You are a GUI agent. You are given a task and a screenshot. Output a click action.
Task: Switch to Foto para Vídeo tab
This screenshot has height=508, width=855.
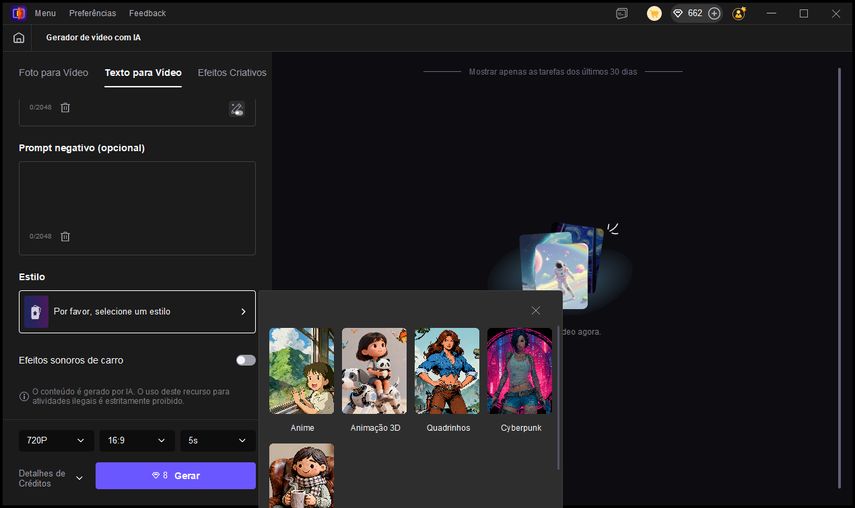click(53, 72)
